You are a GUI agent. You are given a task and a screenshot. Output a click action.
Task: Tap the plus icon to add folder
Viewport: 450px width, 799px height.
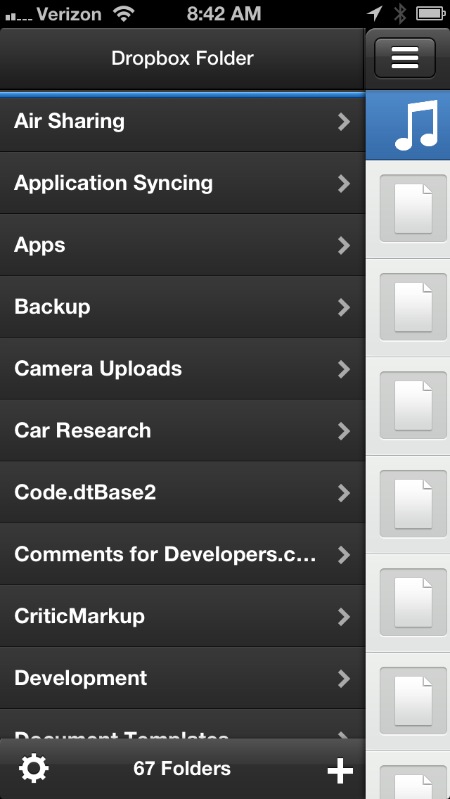(340, 769)
